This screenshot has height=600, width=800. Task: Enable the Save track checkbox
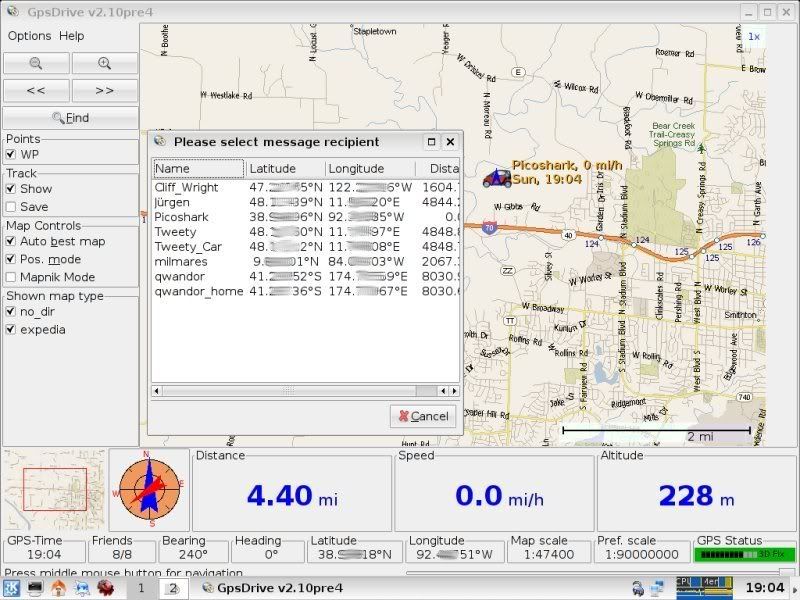coord(11,207)
